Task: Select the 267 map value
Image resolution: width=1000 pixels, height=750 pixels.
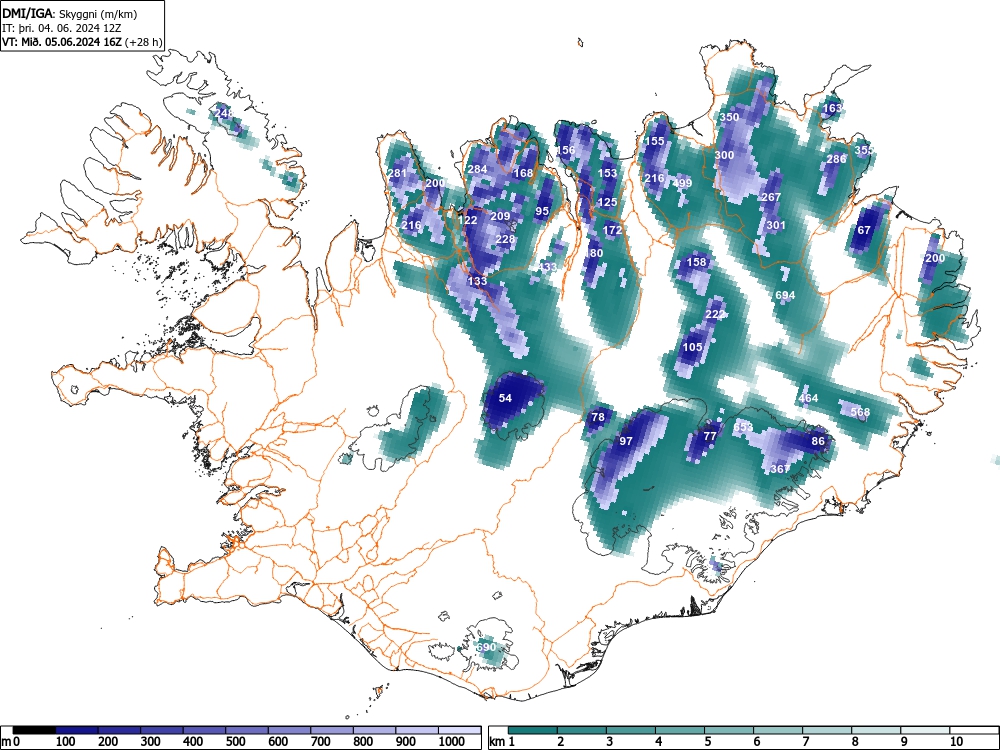Action: [771, 197]
